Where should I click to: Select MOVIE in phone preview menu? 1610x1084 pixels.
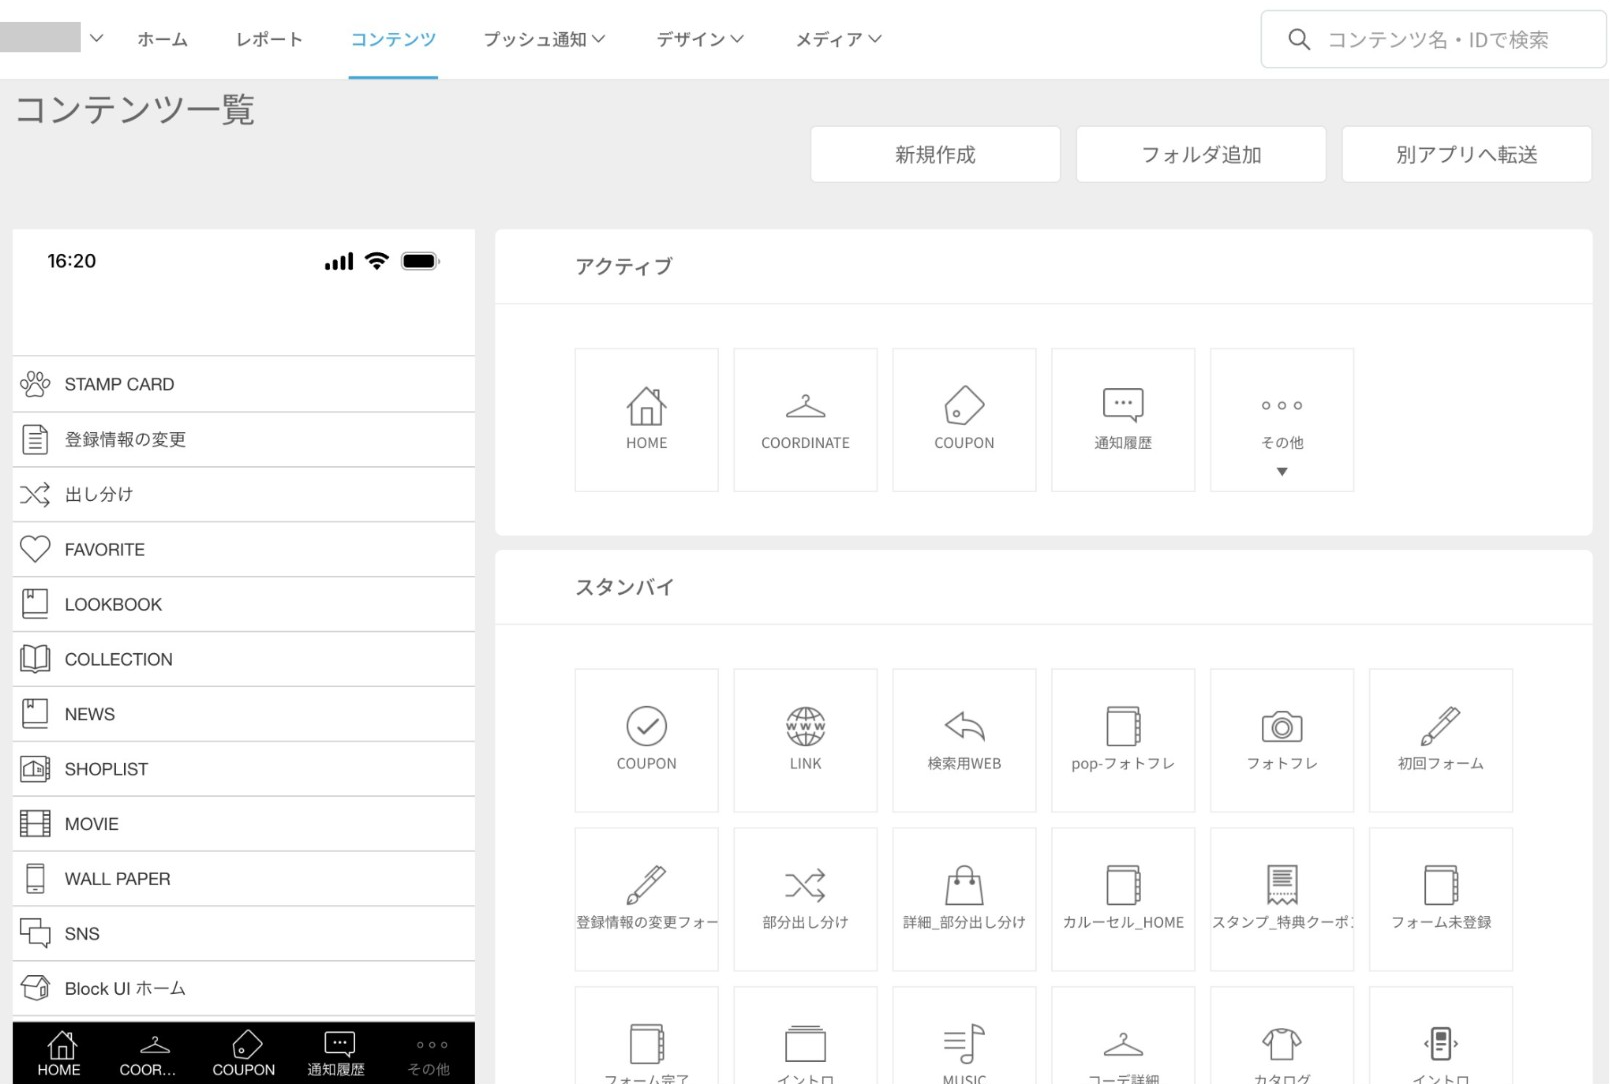coord(244,824)
